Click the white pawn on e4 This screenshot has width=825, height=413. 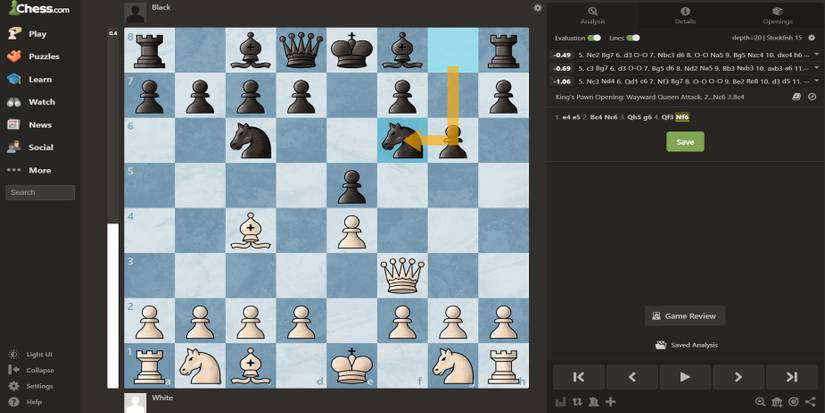352,231
